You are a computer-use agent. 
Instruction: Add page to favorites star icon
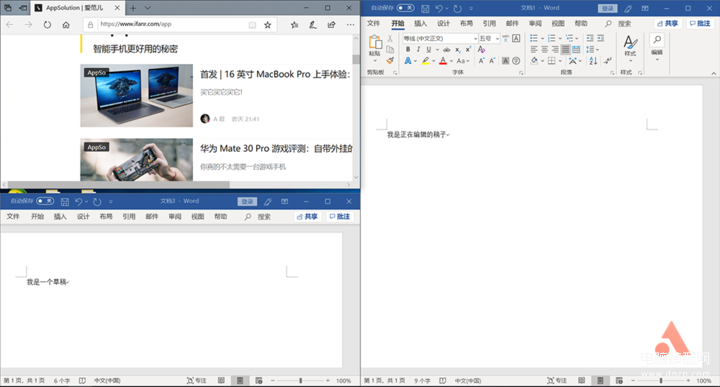[268, 25]
